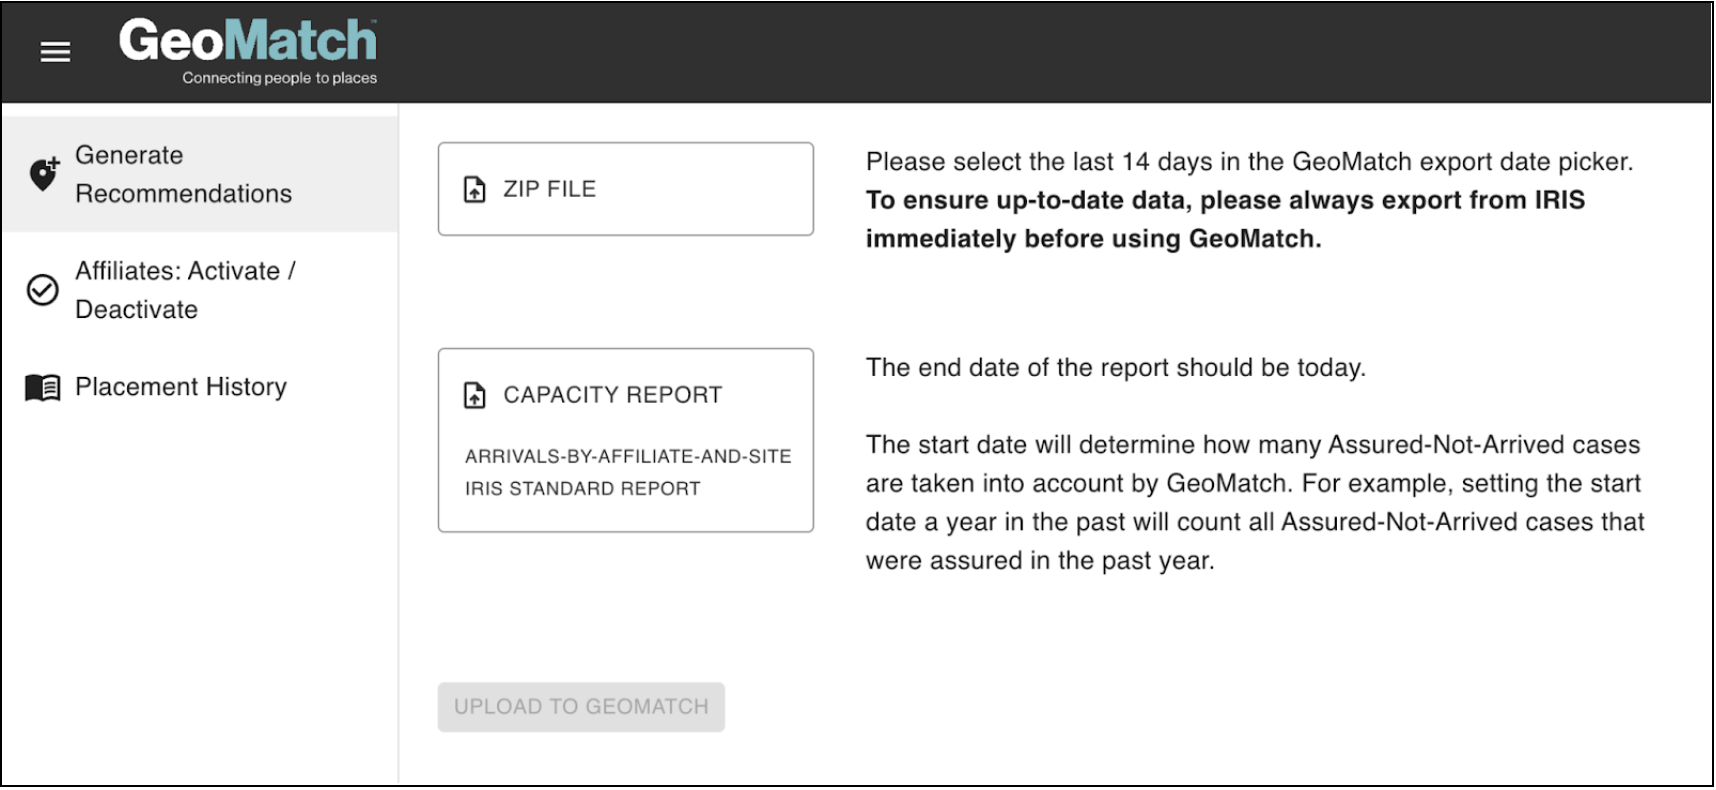The image size is (1716, 790).
Task: Click the Arrivals-by-Affiliate-and-Site IRIS standard report text
Action: [627, 472]
